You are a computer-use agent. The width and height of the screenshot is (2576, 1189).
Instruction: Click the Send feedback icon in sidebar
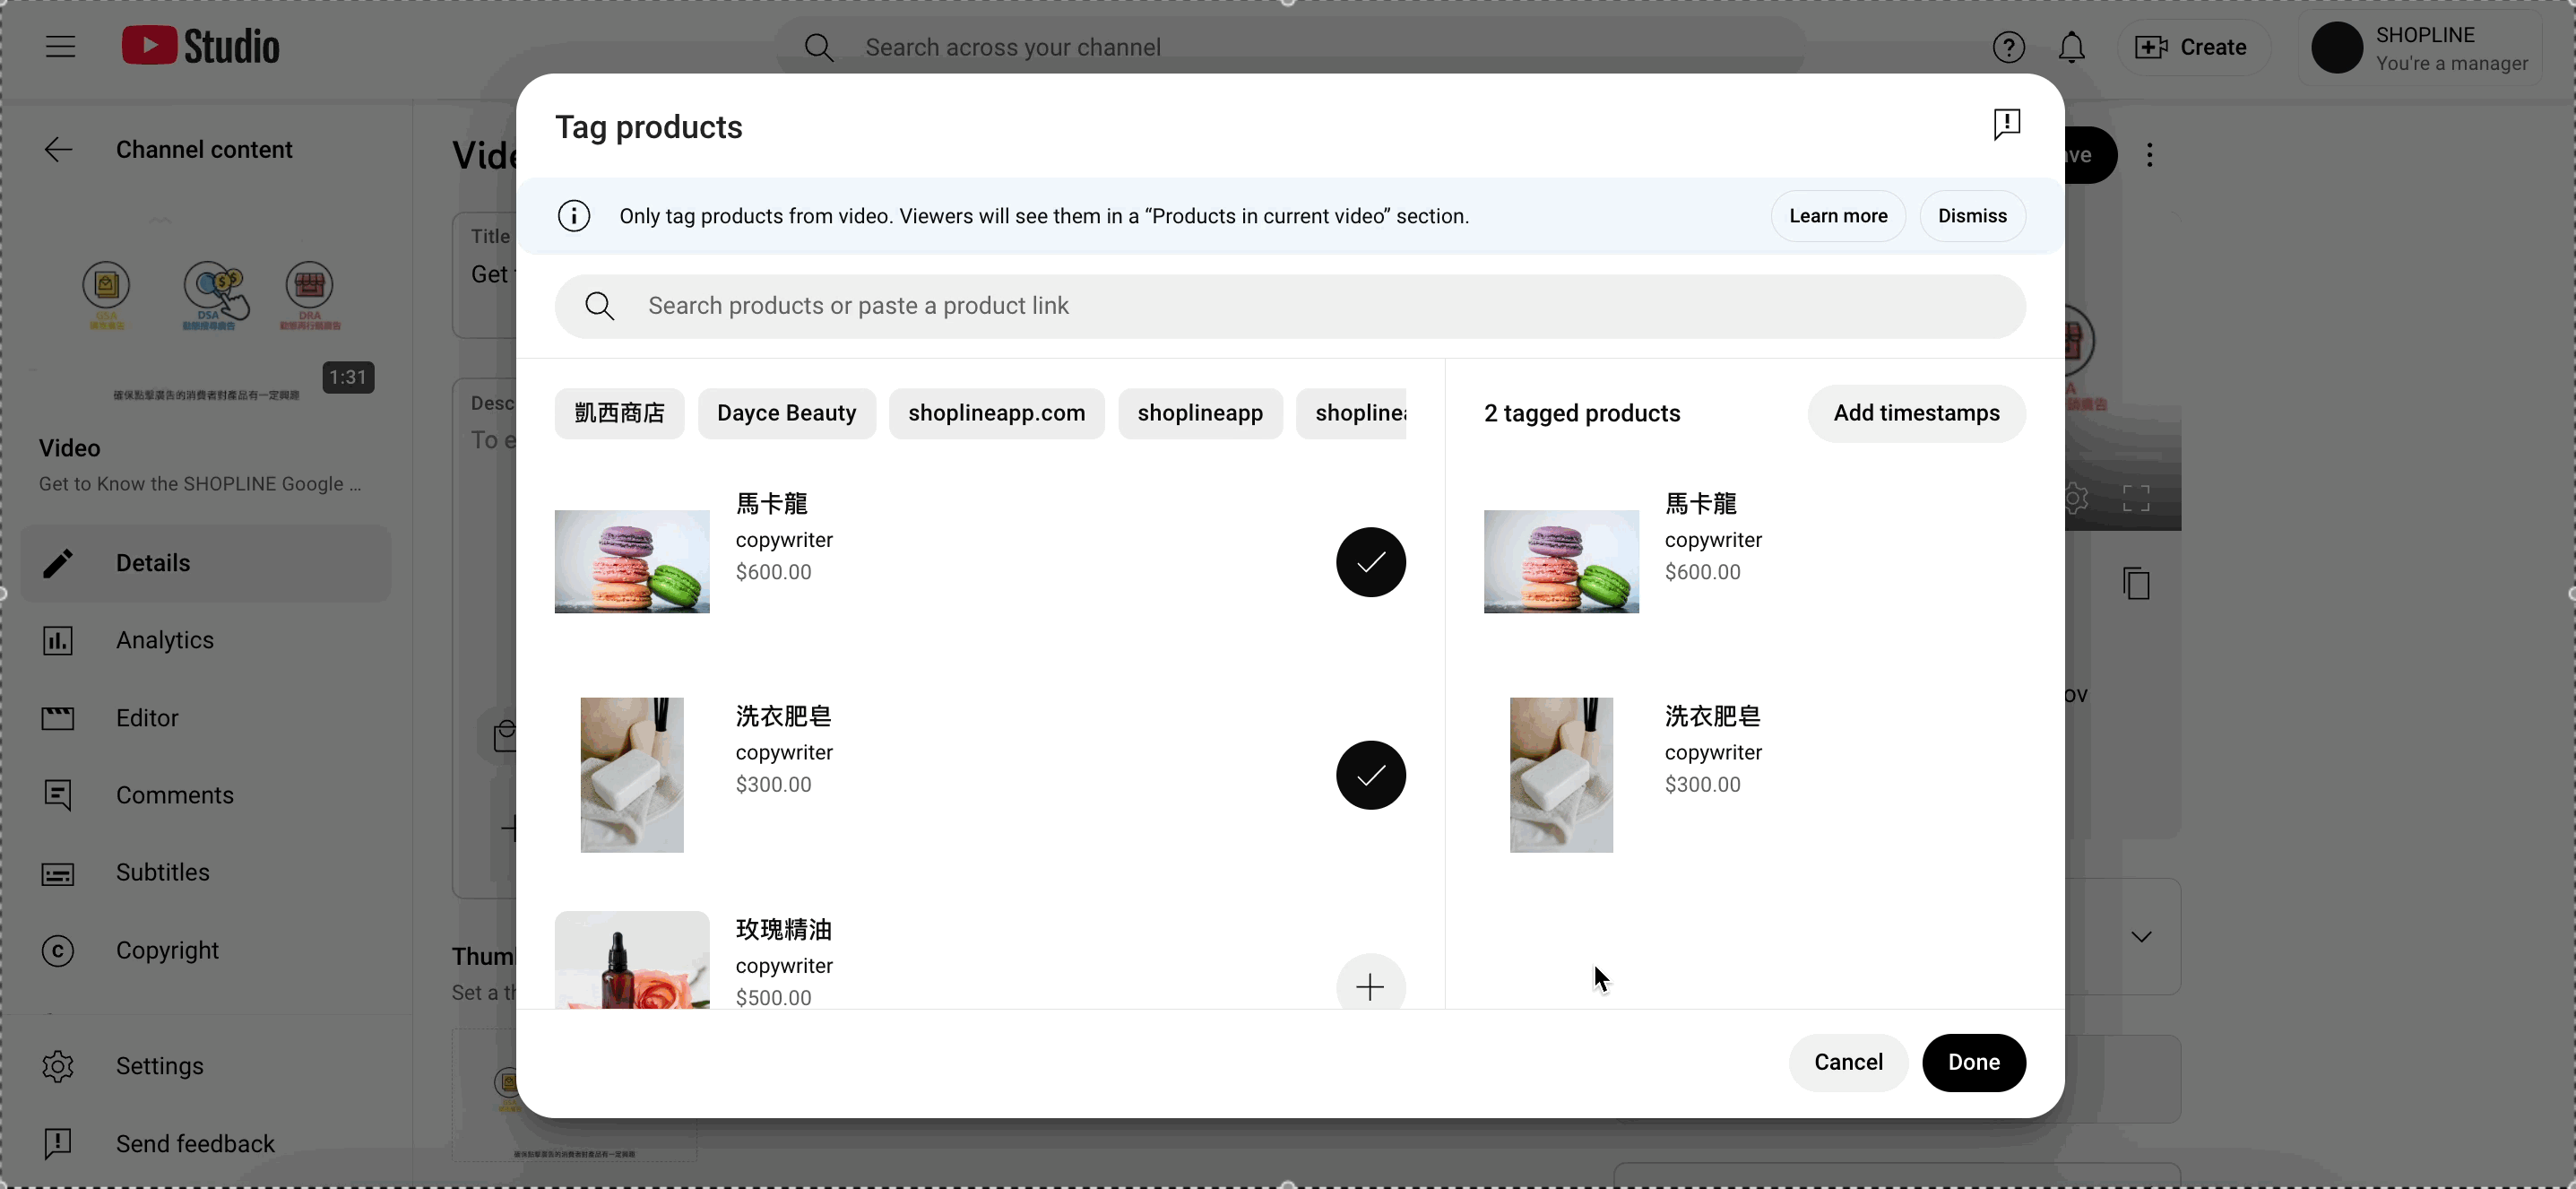[x=58, y=1144]
